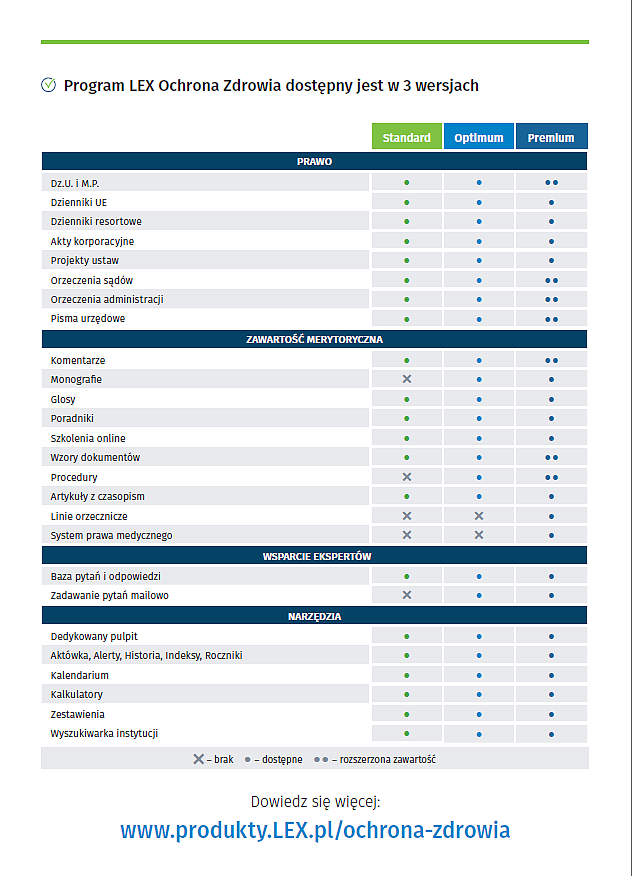Click the 'Kalkulatory' row label
This screenshot has height=876, width=632.
[x=77, y=694]
